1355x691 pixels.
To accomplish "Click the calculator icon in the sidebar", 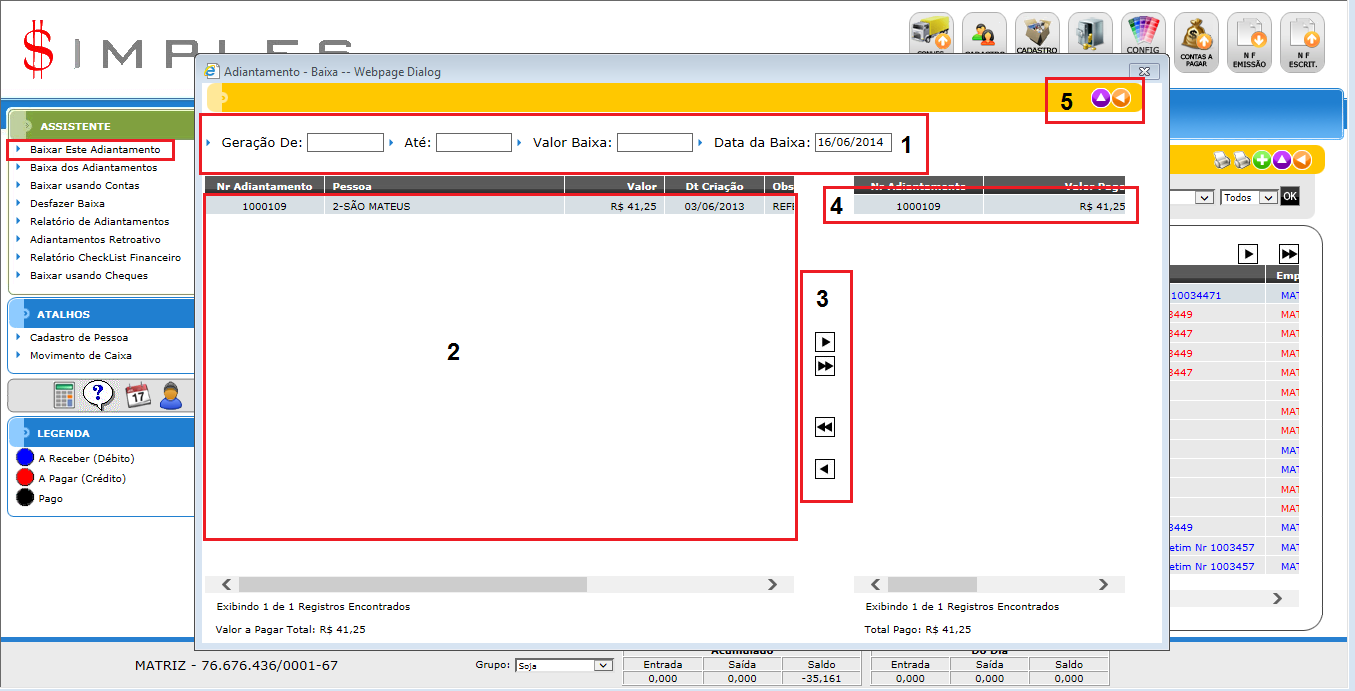I will click(x=65, y=395).
